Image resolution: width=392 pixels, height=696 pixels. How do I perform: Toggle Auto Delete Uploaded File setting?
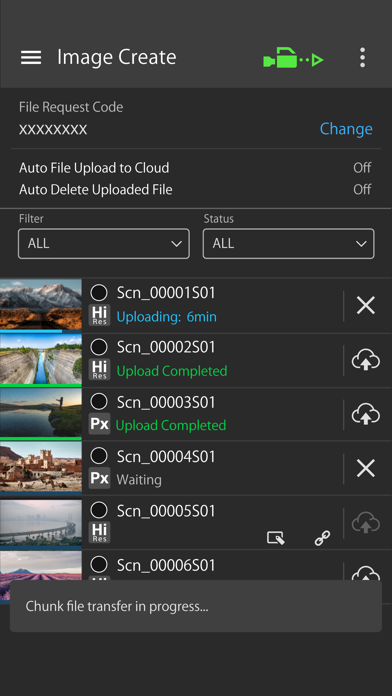tap(195, 190)
